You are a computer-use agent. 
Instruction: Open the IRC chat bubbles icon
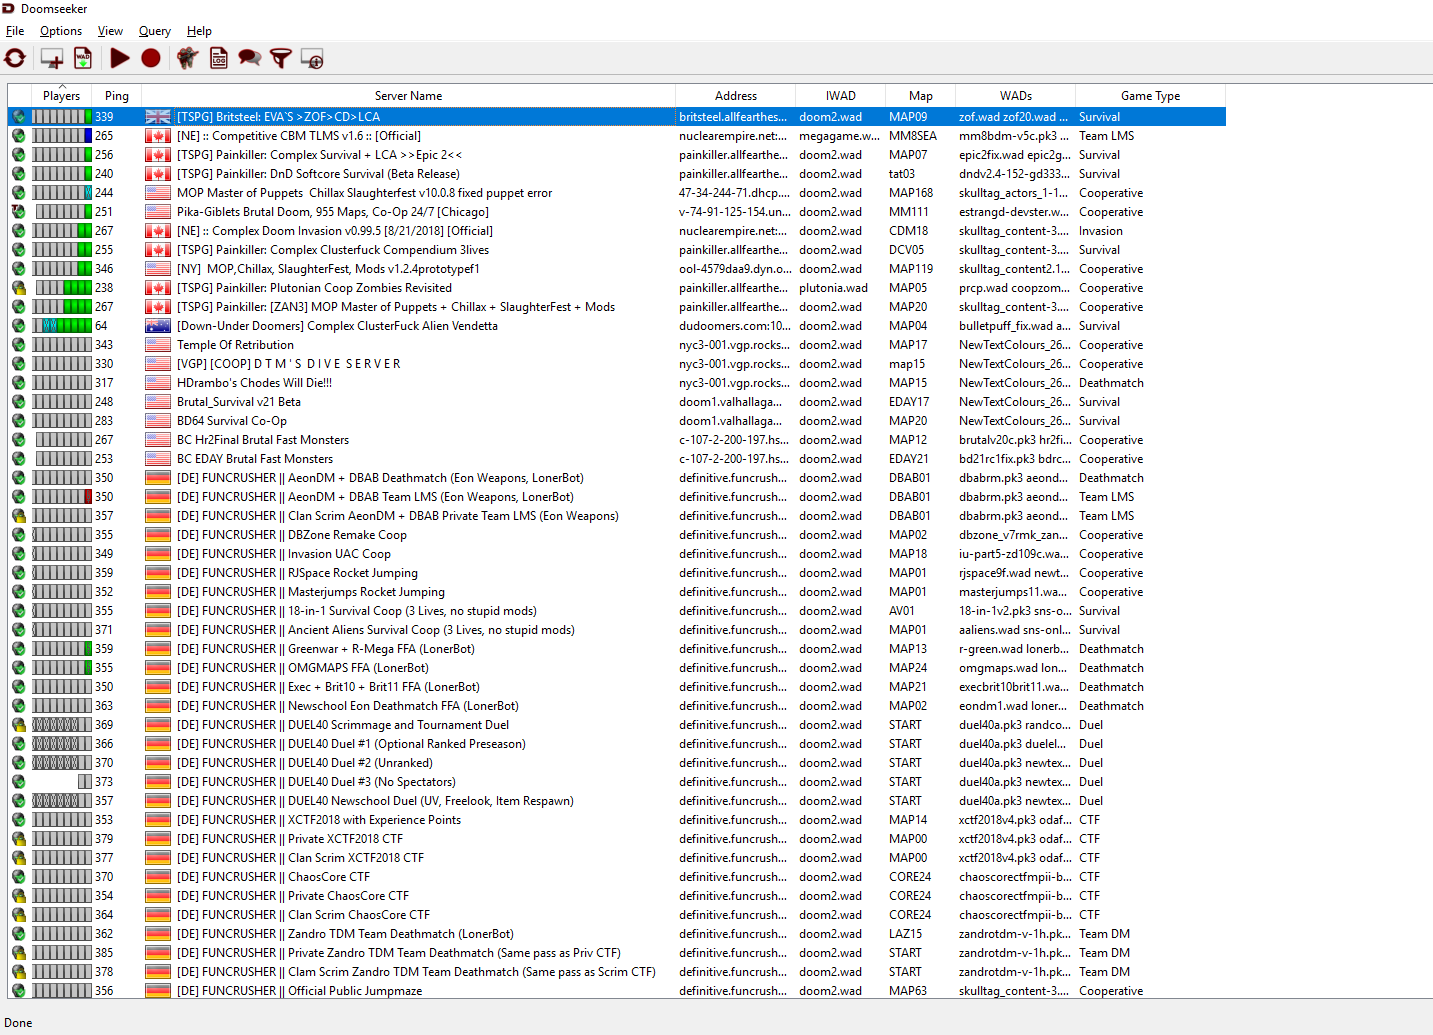point(250,59)
